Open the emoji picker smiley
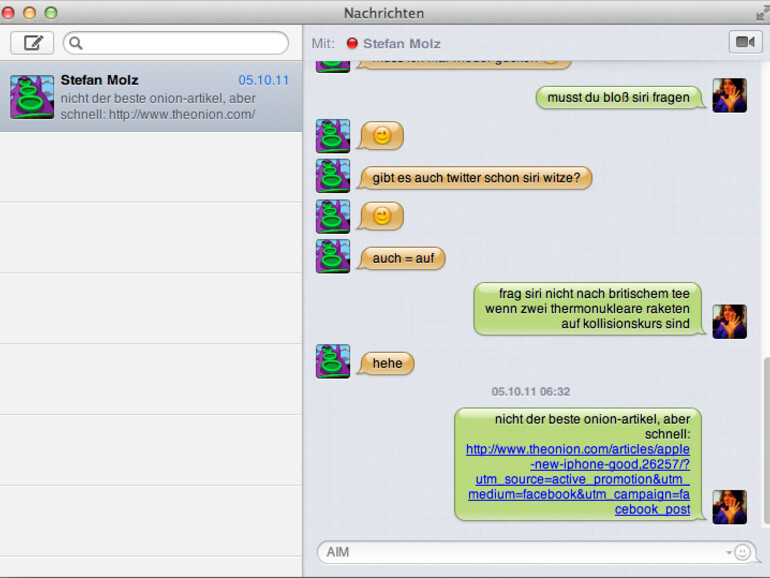The image size is (770, 578). (x=742, y=552)
